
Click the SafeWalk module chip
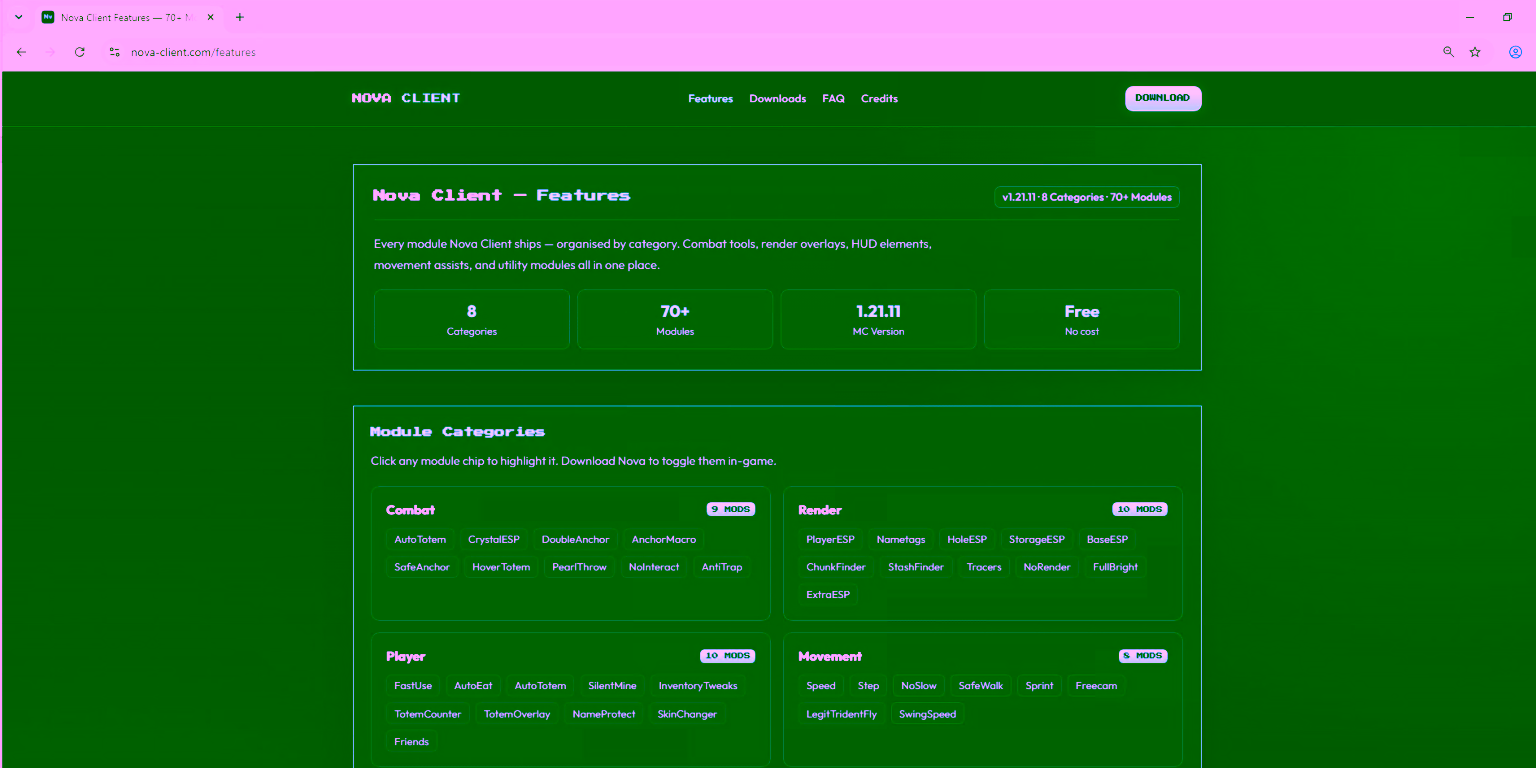click(981, 686)
